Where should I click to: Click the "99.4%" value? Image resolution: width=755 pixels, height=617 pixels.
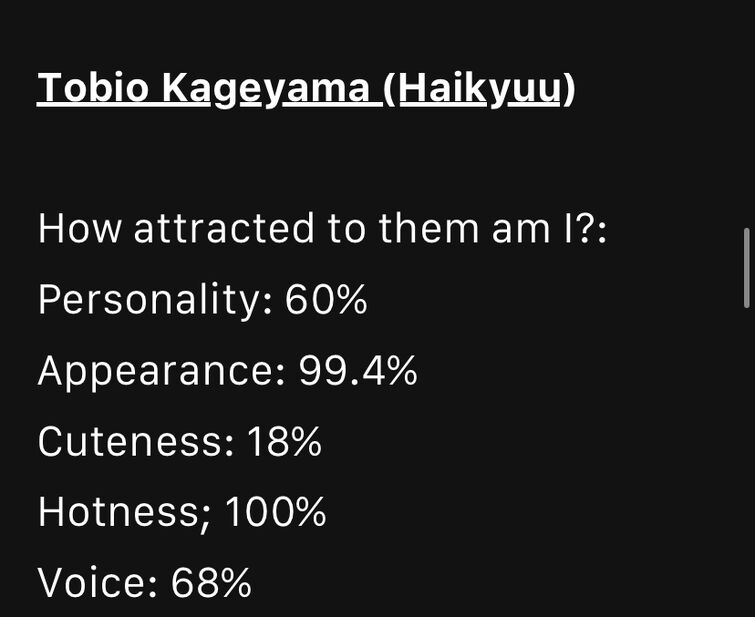click(x=358, y=370)
